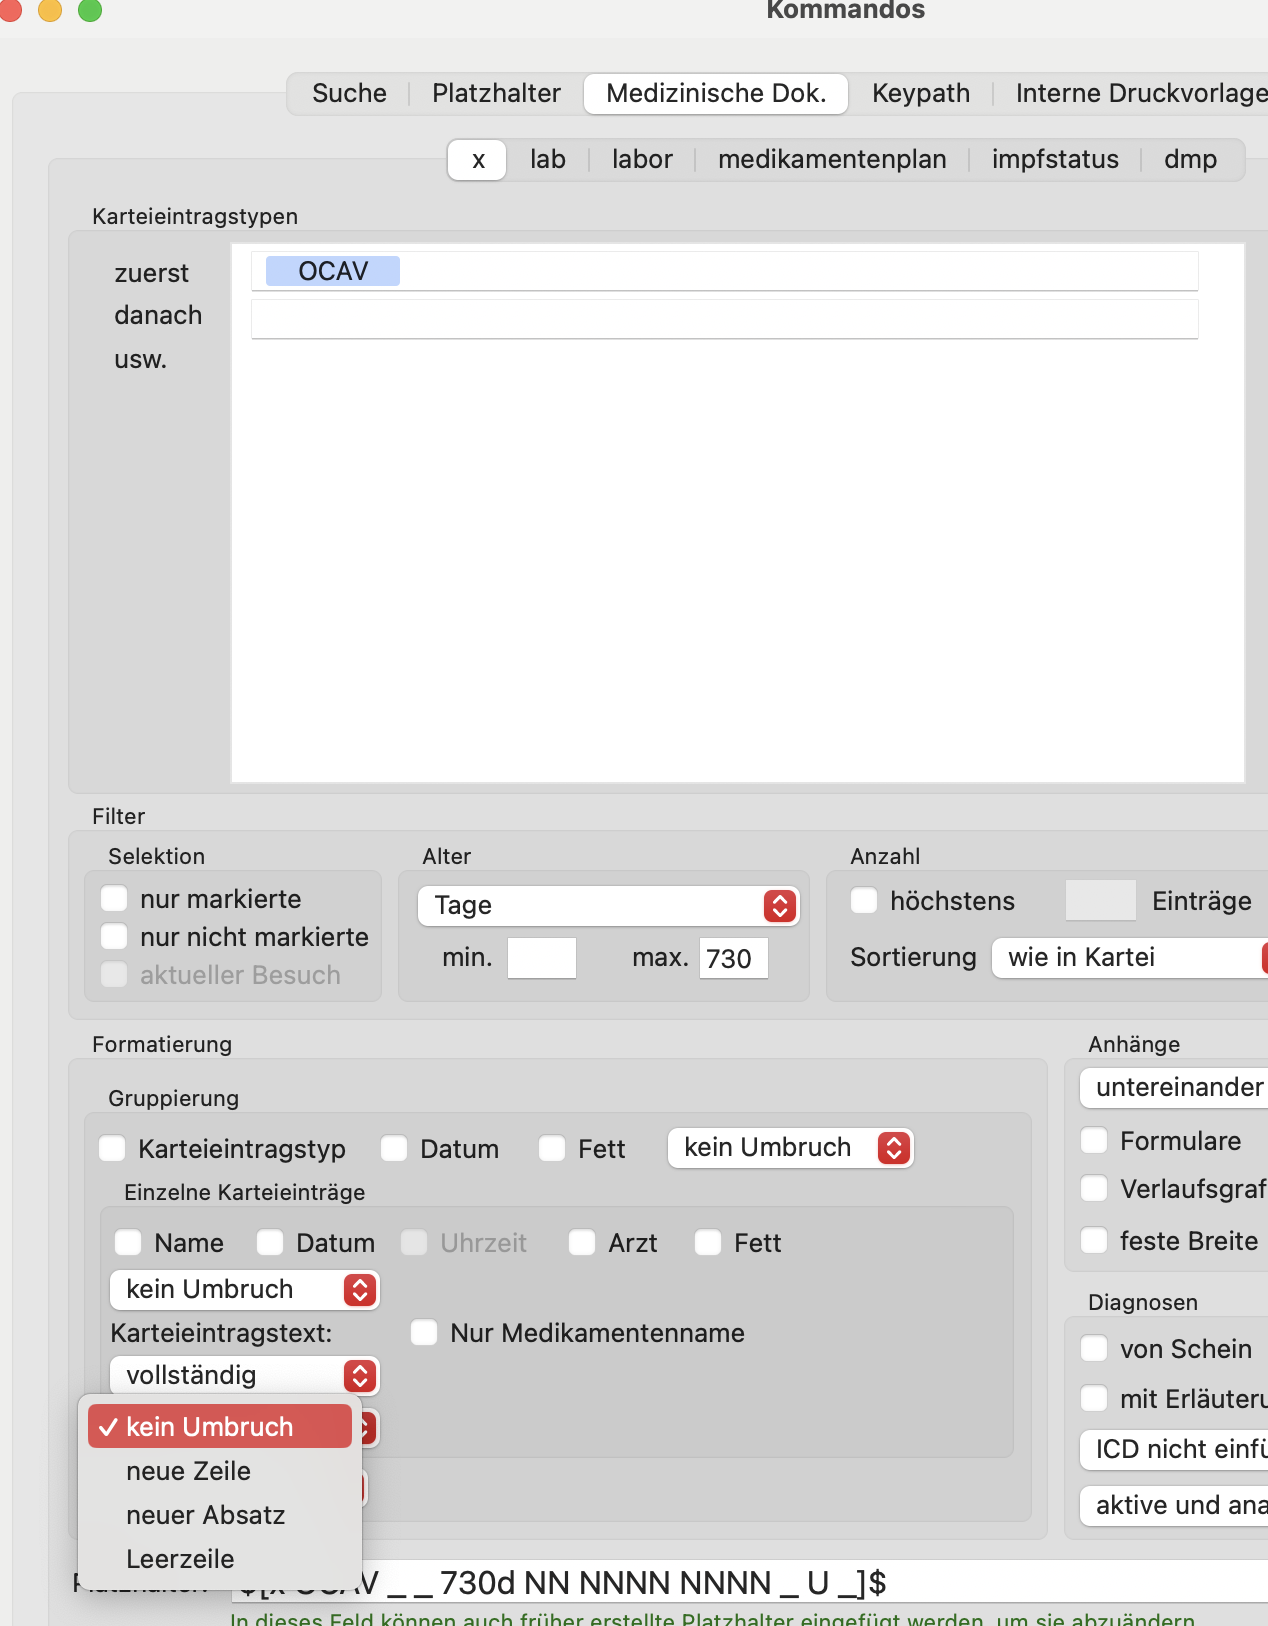Check the feste Breite checkbox

tap(1095, 1241)
